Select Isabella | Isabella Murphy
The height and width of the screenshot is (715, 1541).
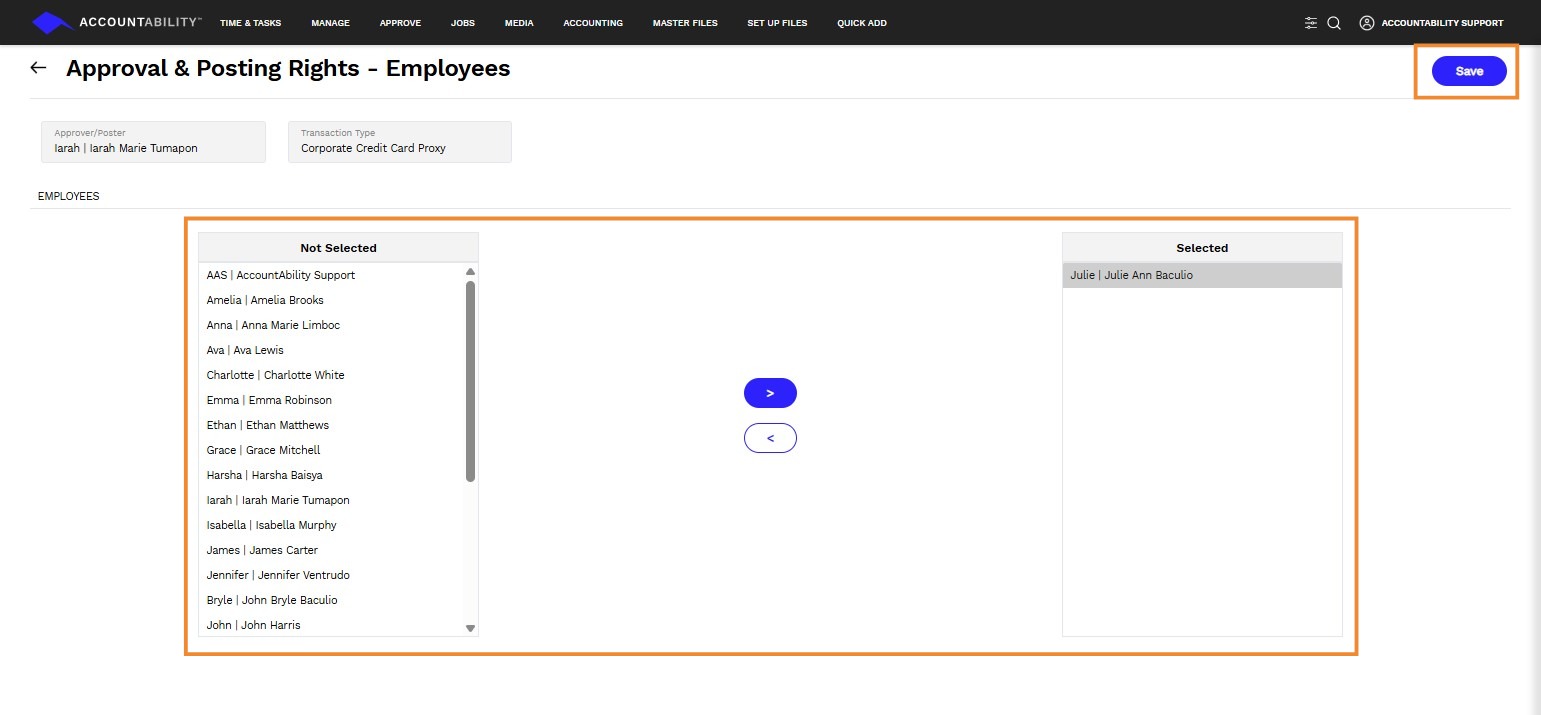331,525
